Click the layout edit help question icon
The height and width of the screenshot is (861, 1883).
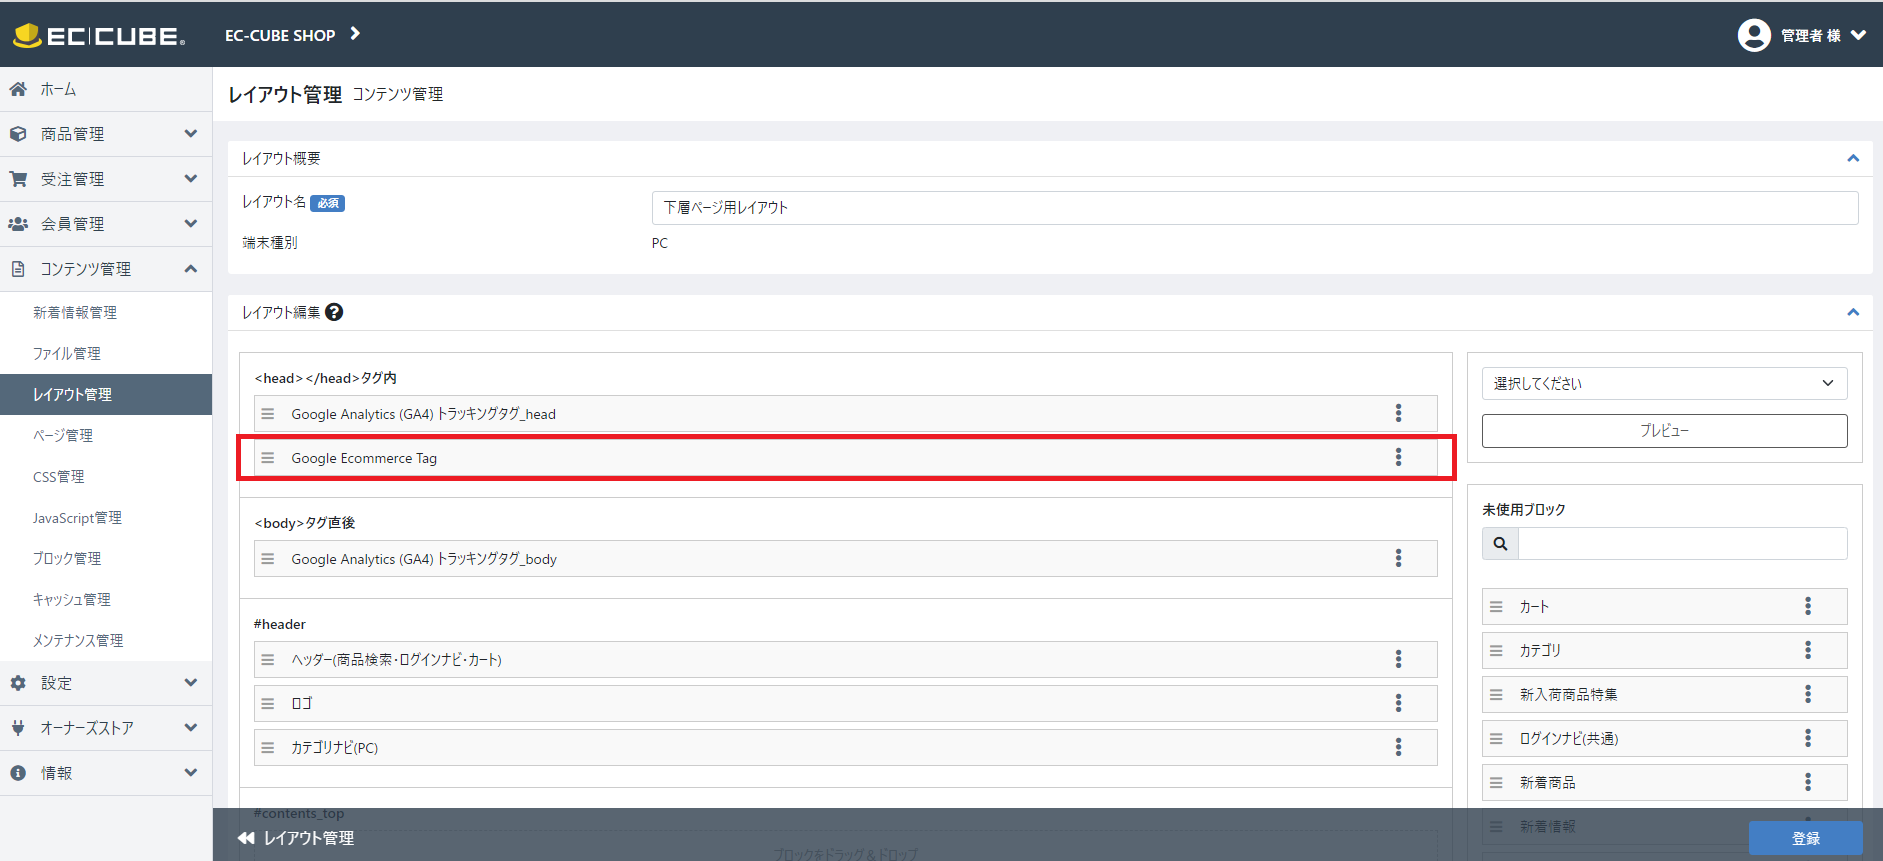tap(334, 312)
